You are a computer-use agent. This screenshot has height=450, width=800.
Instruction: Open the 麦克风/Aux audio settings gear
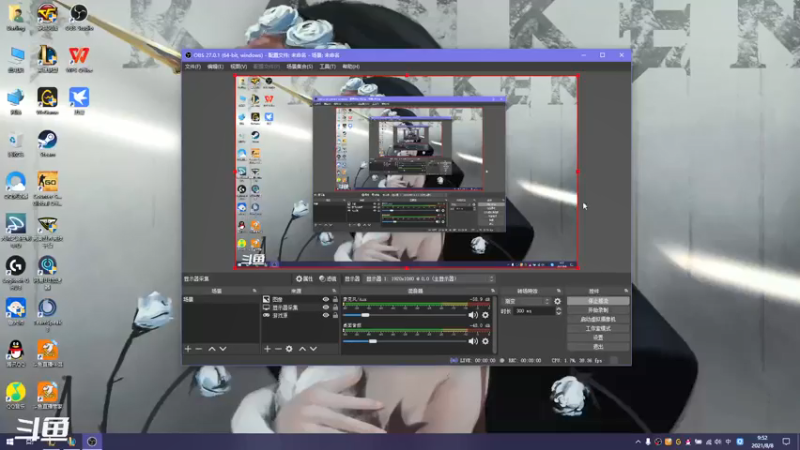485,315
